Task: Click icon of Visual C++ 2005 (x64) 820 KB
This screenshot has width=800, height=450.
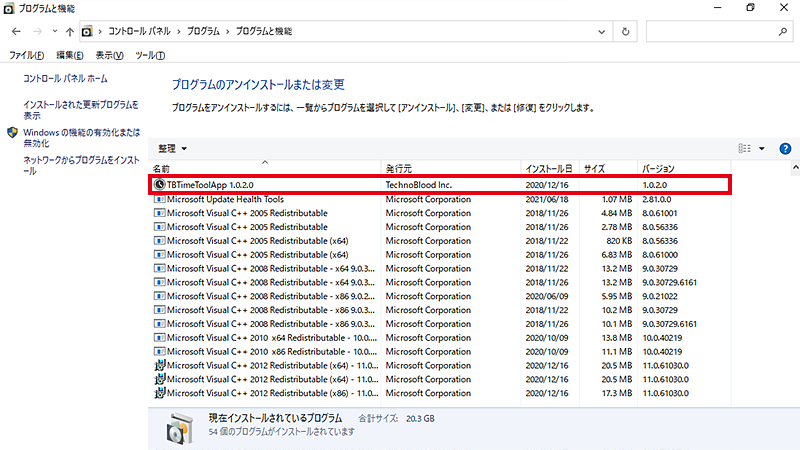Action: pyautogui.click(x=160, y=240)
